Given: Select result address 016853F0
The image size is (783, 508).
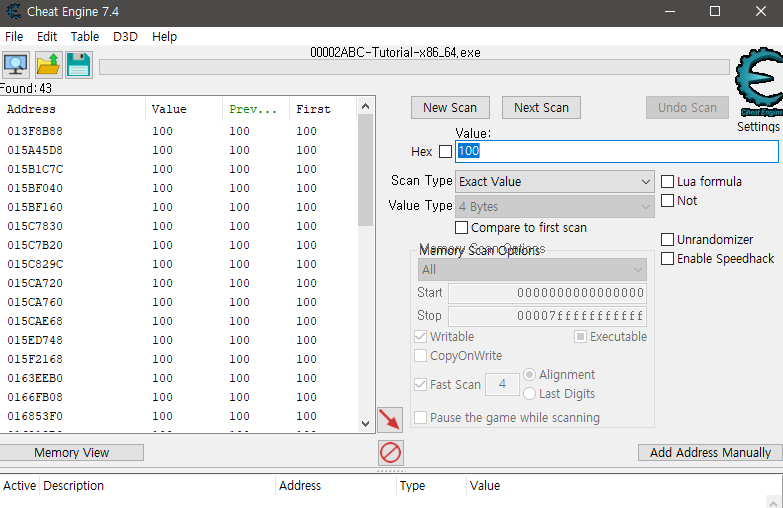Looking at the screenshot, I should (35, 416).
